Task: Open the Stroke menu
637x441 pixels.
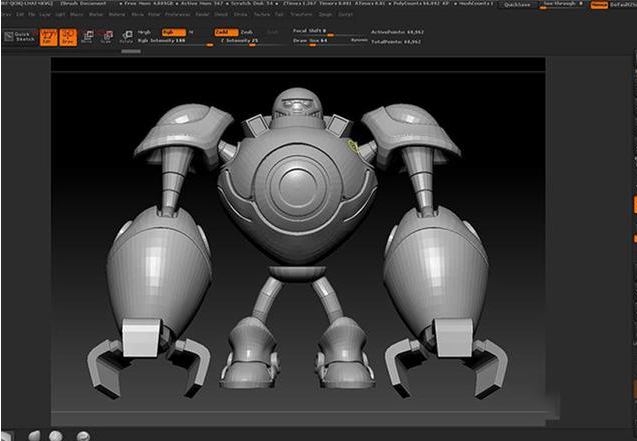Action: (x=240, y=14)
